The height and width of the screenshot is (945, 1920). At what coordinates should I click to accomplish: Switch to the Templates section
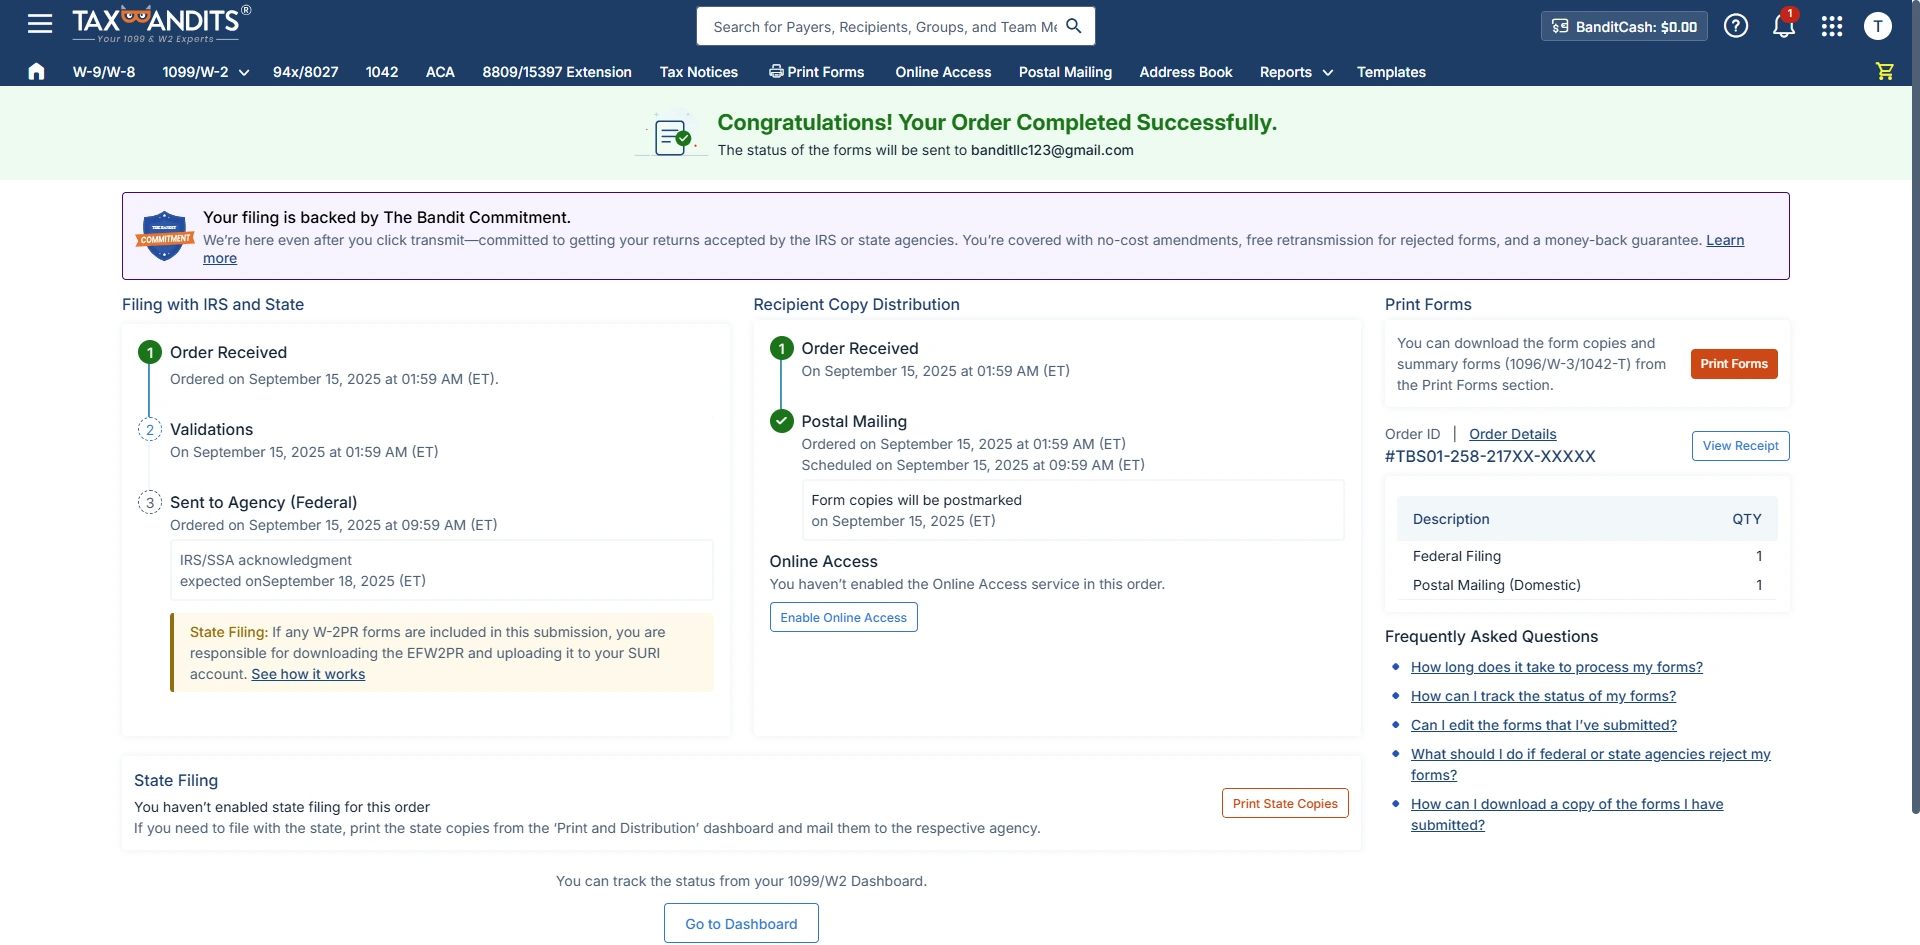1391,72
